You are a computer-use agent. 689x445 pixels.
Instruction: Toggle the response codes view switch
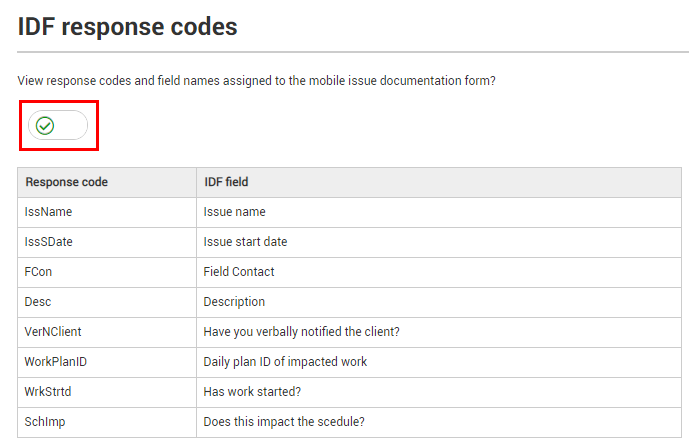[58, 125]
